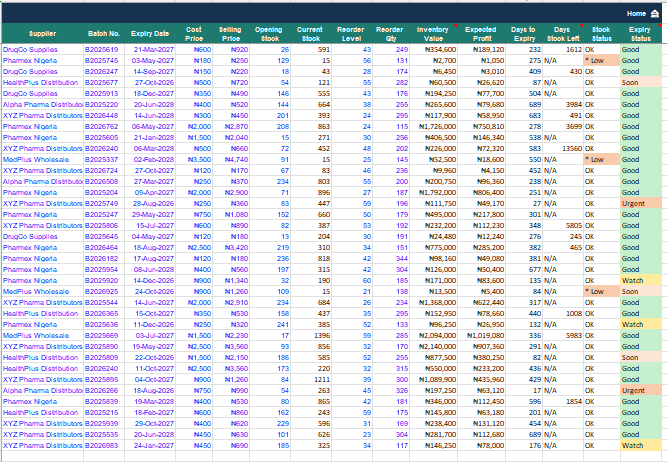667x462 pixels.
Task: Select current stock 1211 cell
Action: [x=310, y=380]
